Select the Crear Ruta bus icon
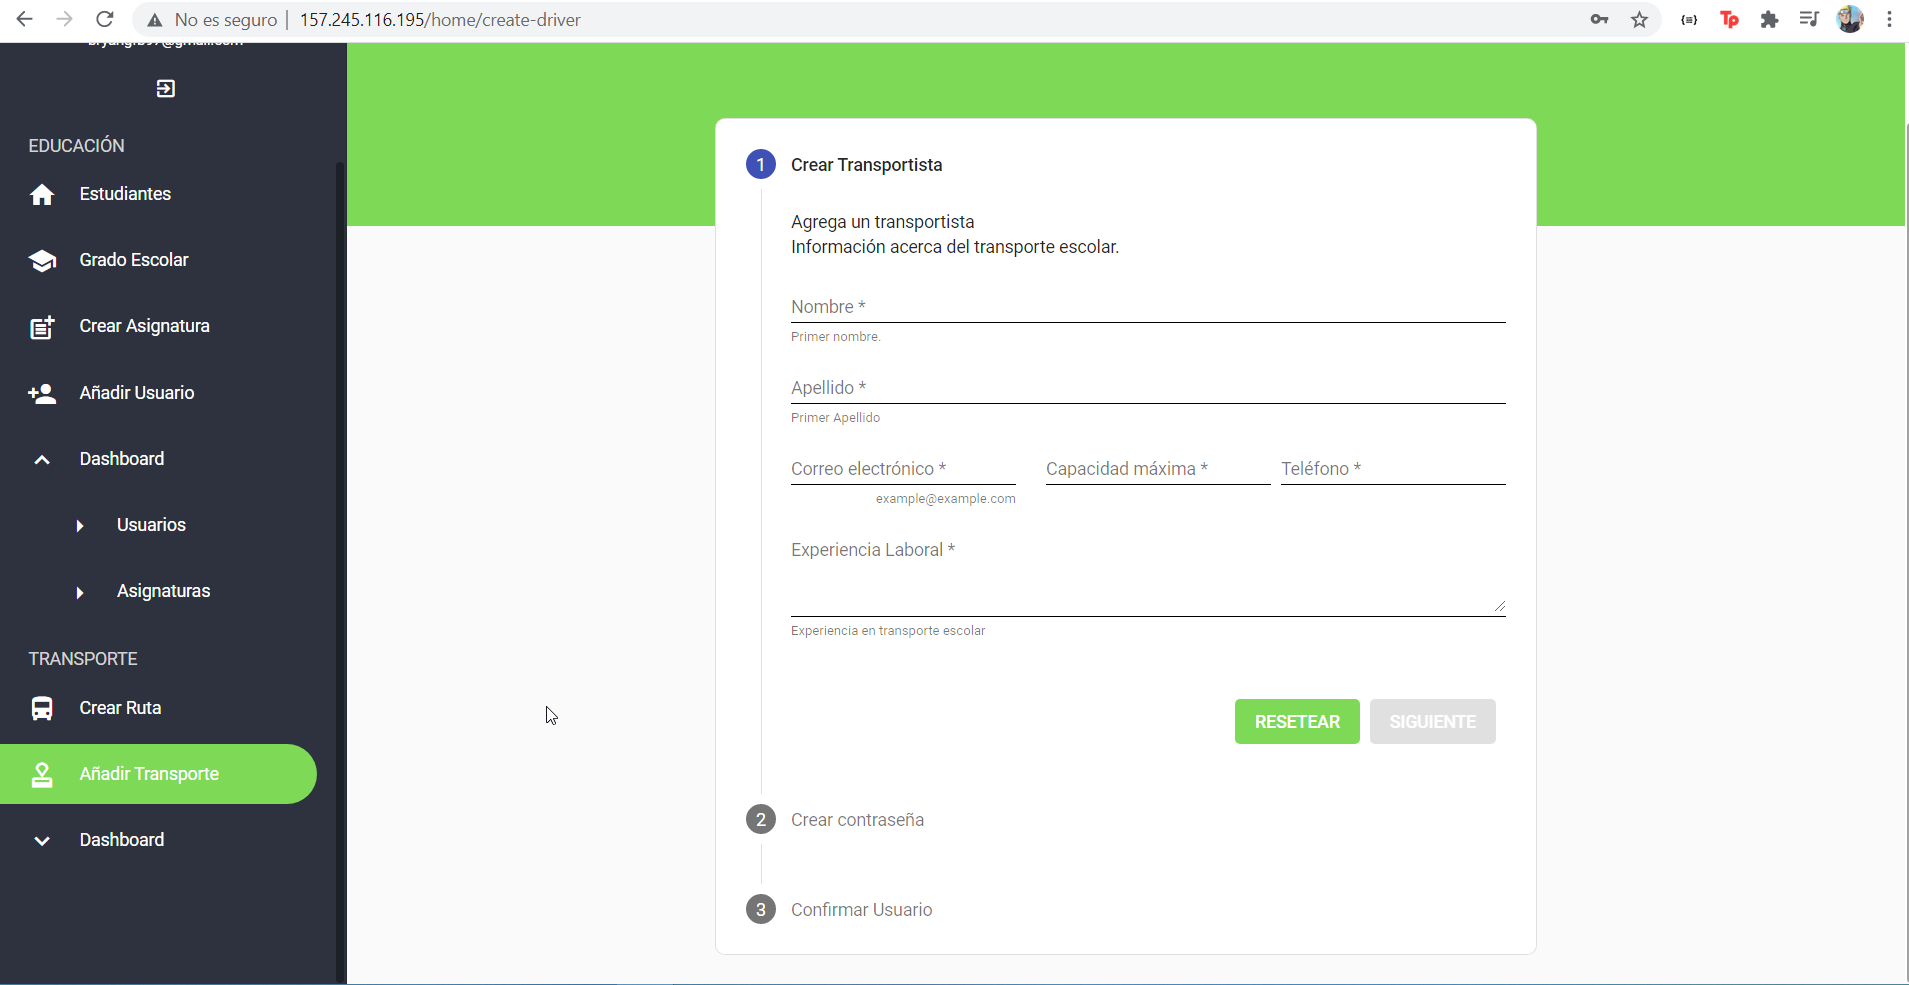1909x985 pixels. 42,707
